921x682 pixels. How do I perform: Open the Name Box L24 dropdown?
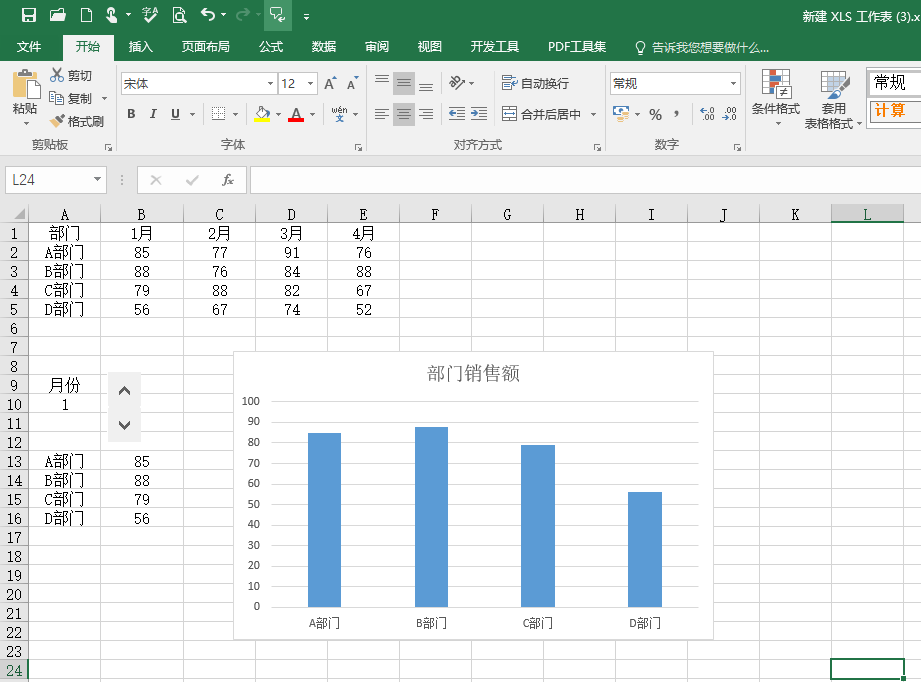coord(98,180)
